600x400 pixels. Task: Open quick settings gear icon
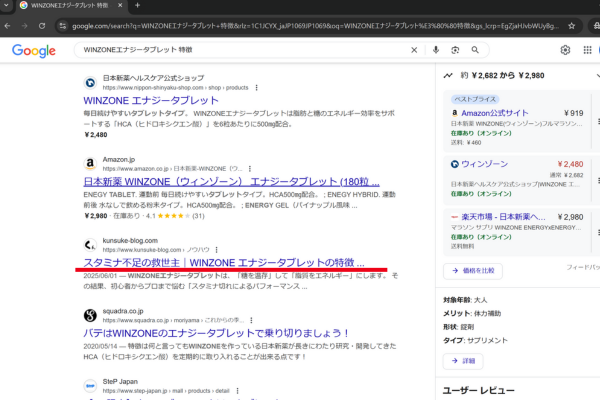(x=565, y=50)
